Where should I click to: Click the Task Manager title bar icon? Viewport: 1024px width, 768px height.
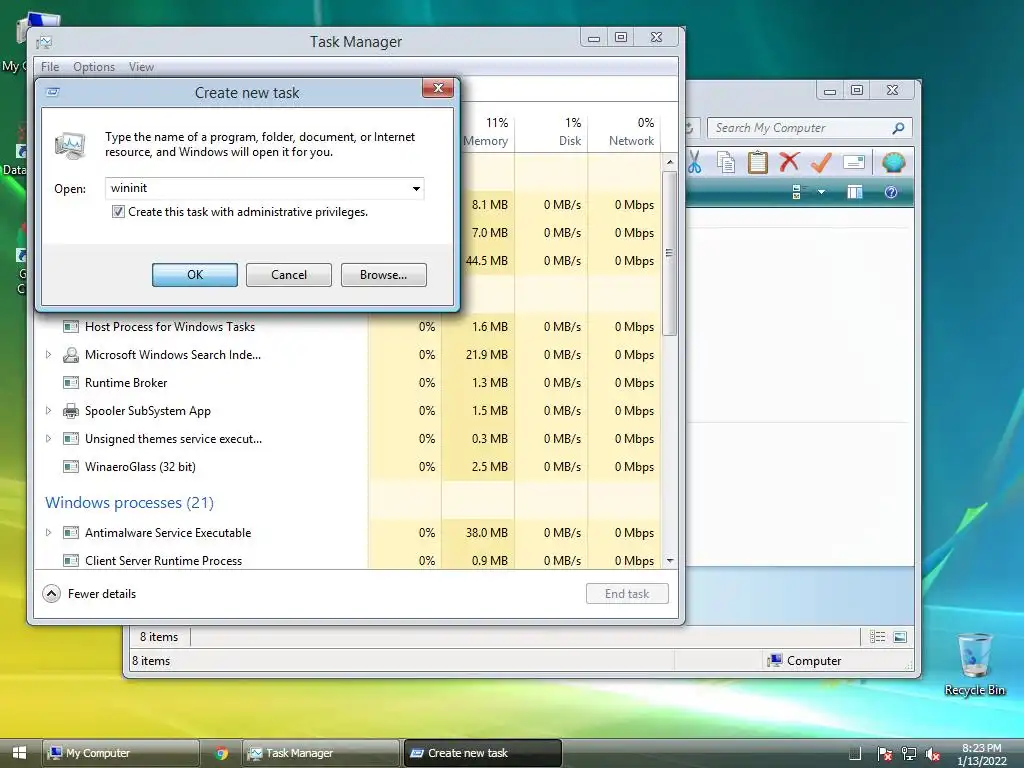pyautogui.click(x=44, y=42)
